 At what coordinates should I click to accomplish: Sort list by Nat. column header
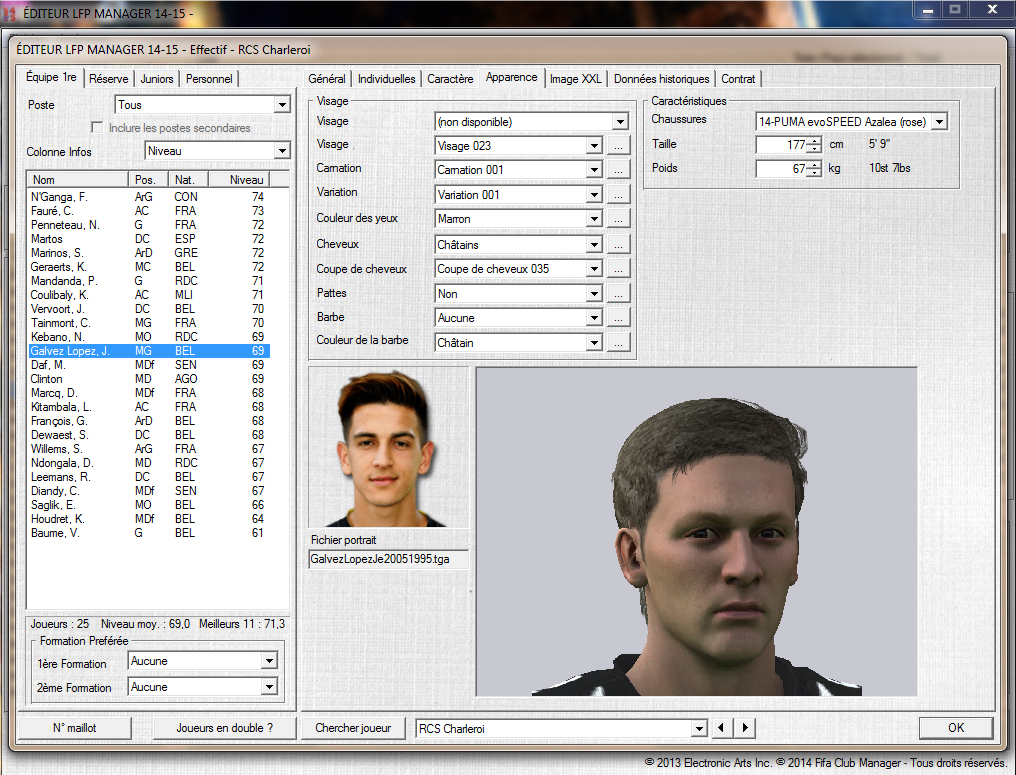coord(189,179)
